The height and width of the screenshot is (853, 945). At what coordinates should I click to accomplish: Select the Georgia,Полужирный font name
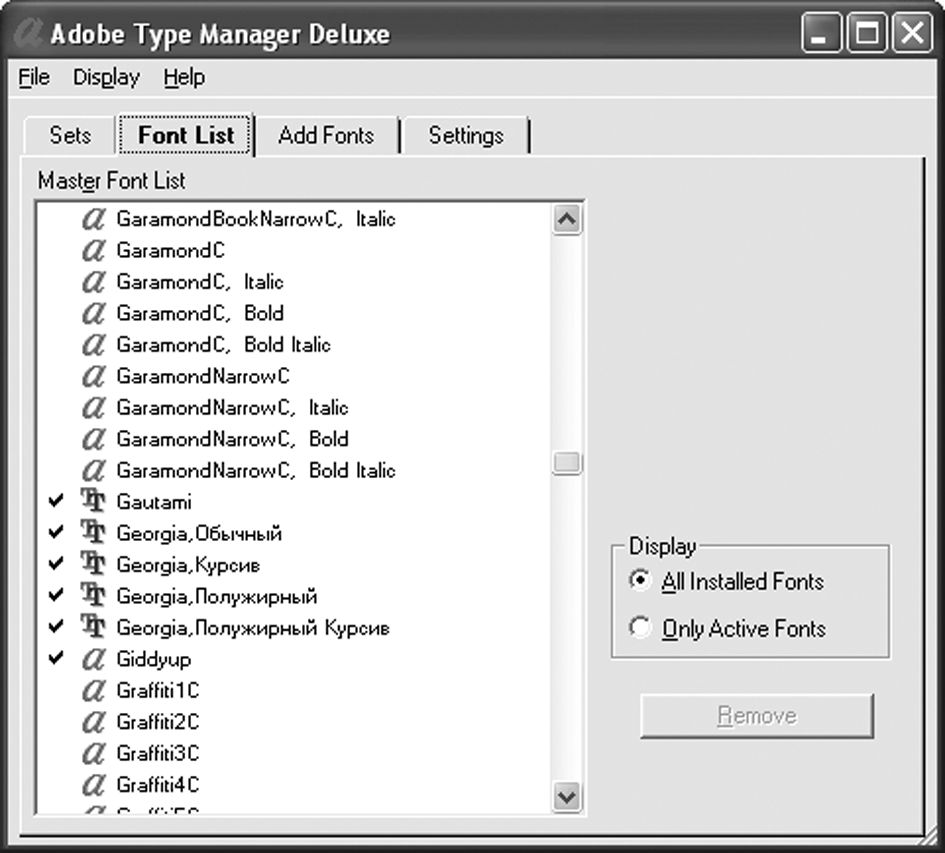(217, 596)
